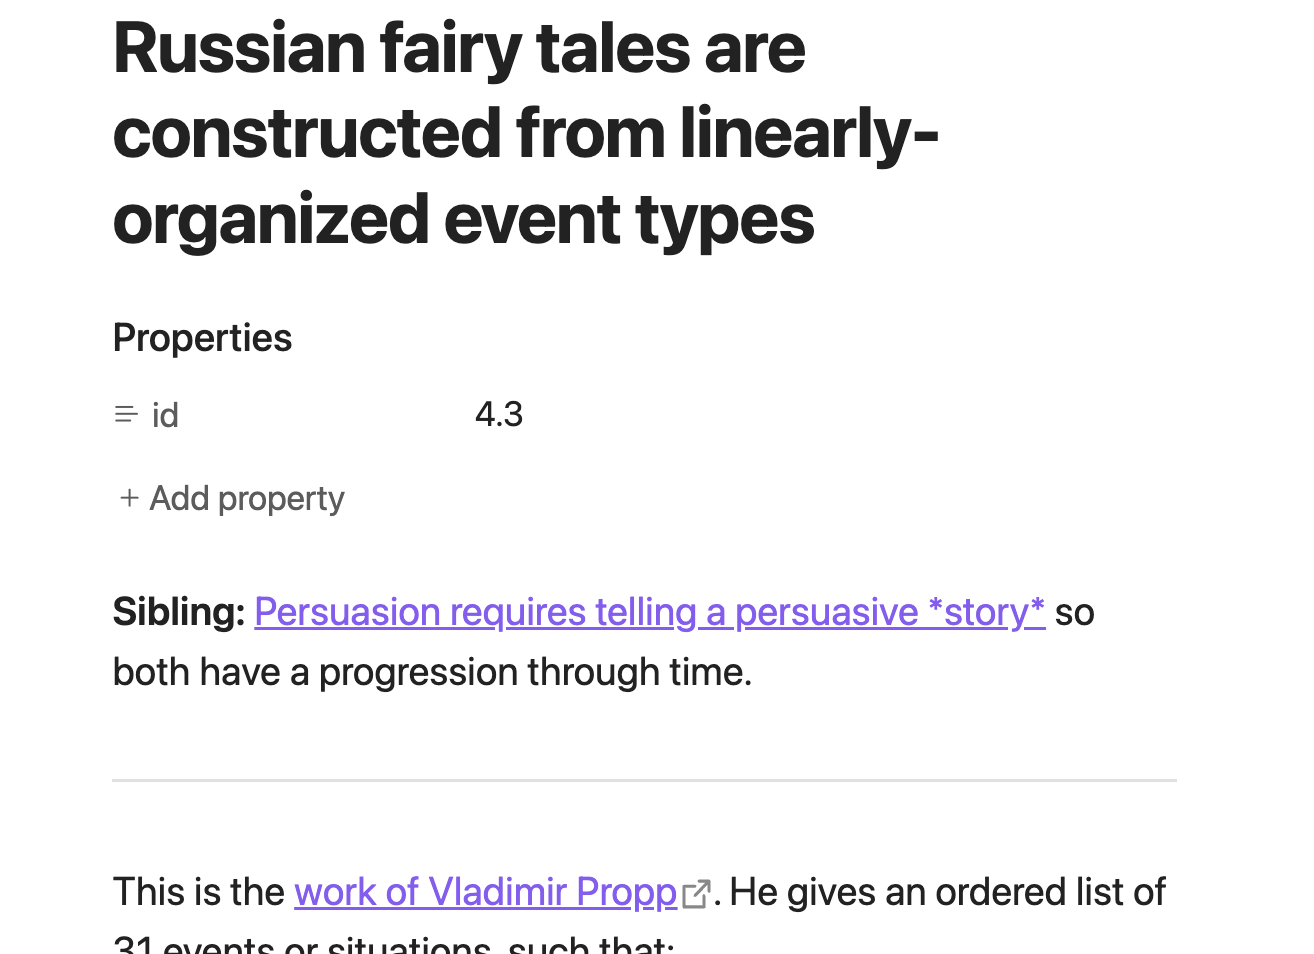The height and width of the screenshot is (954, 1314).
Task: Click the external link icon after Propp
Action: (696, 893)
